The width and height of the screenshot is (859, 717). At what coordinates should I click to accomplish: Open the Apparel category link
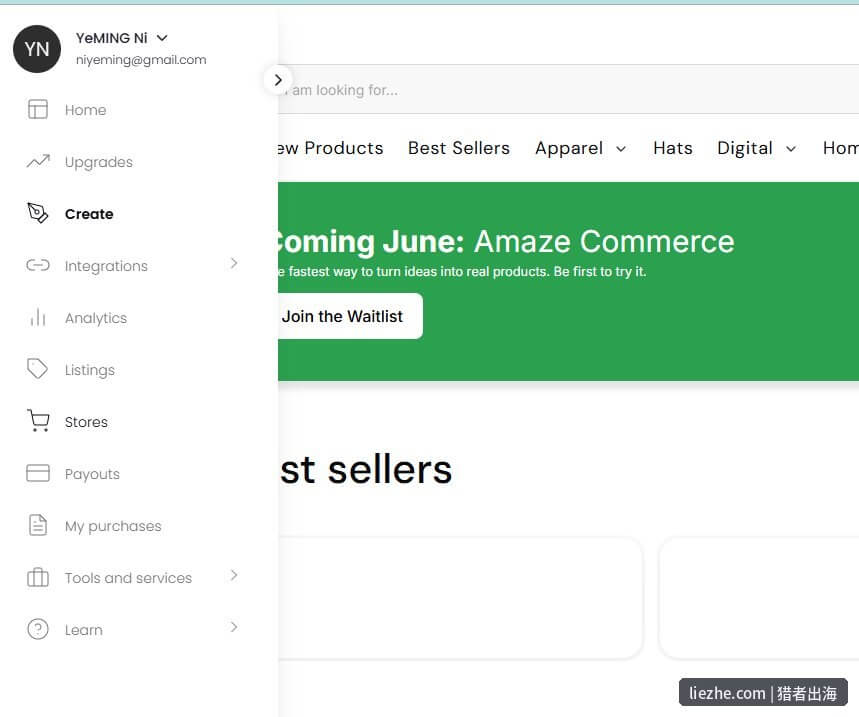[569, 148]
